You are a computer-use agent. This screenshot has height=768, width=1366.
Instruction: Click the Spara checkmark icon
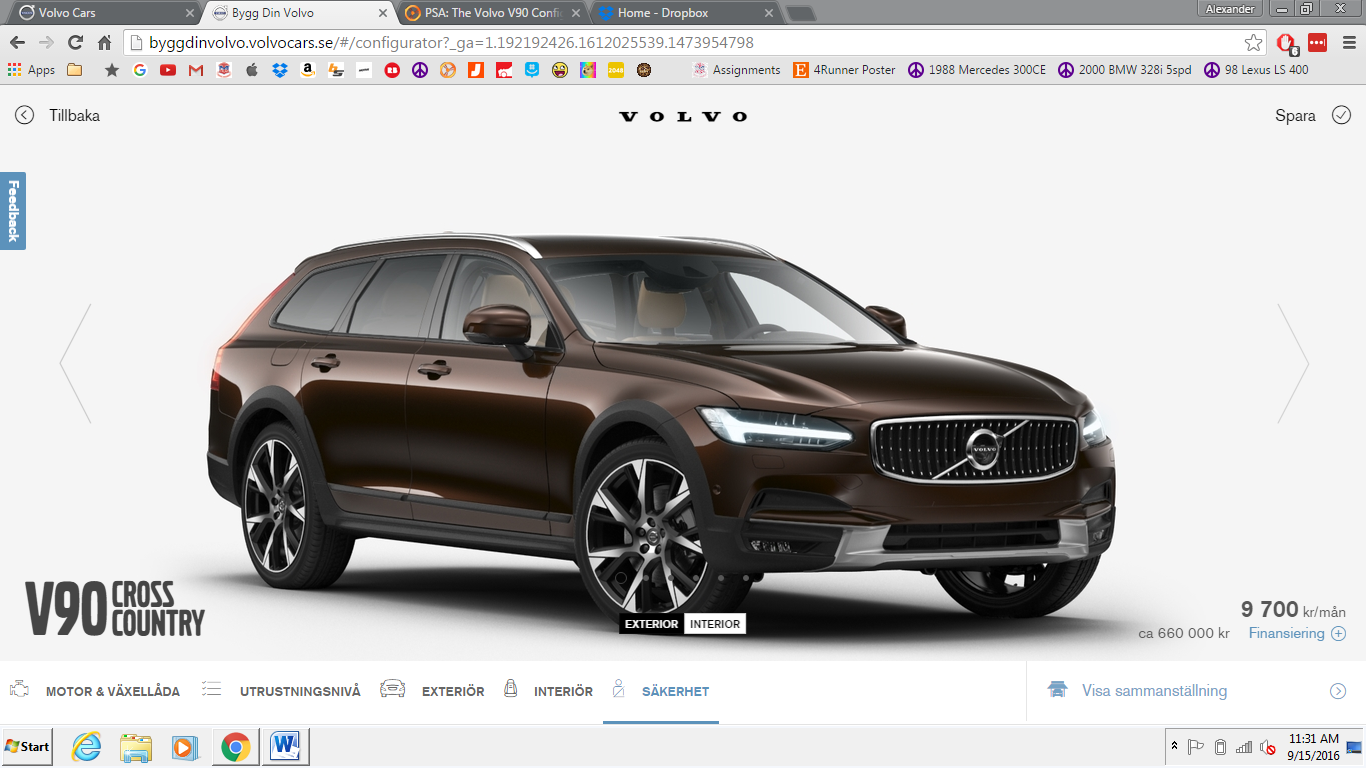1341,115
